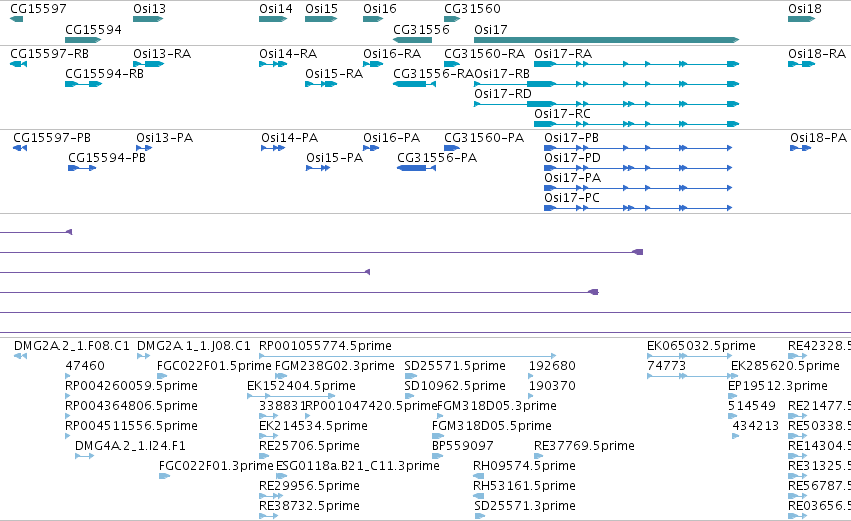Select the Osi14 gene label

(x=276, y=9)
